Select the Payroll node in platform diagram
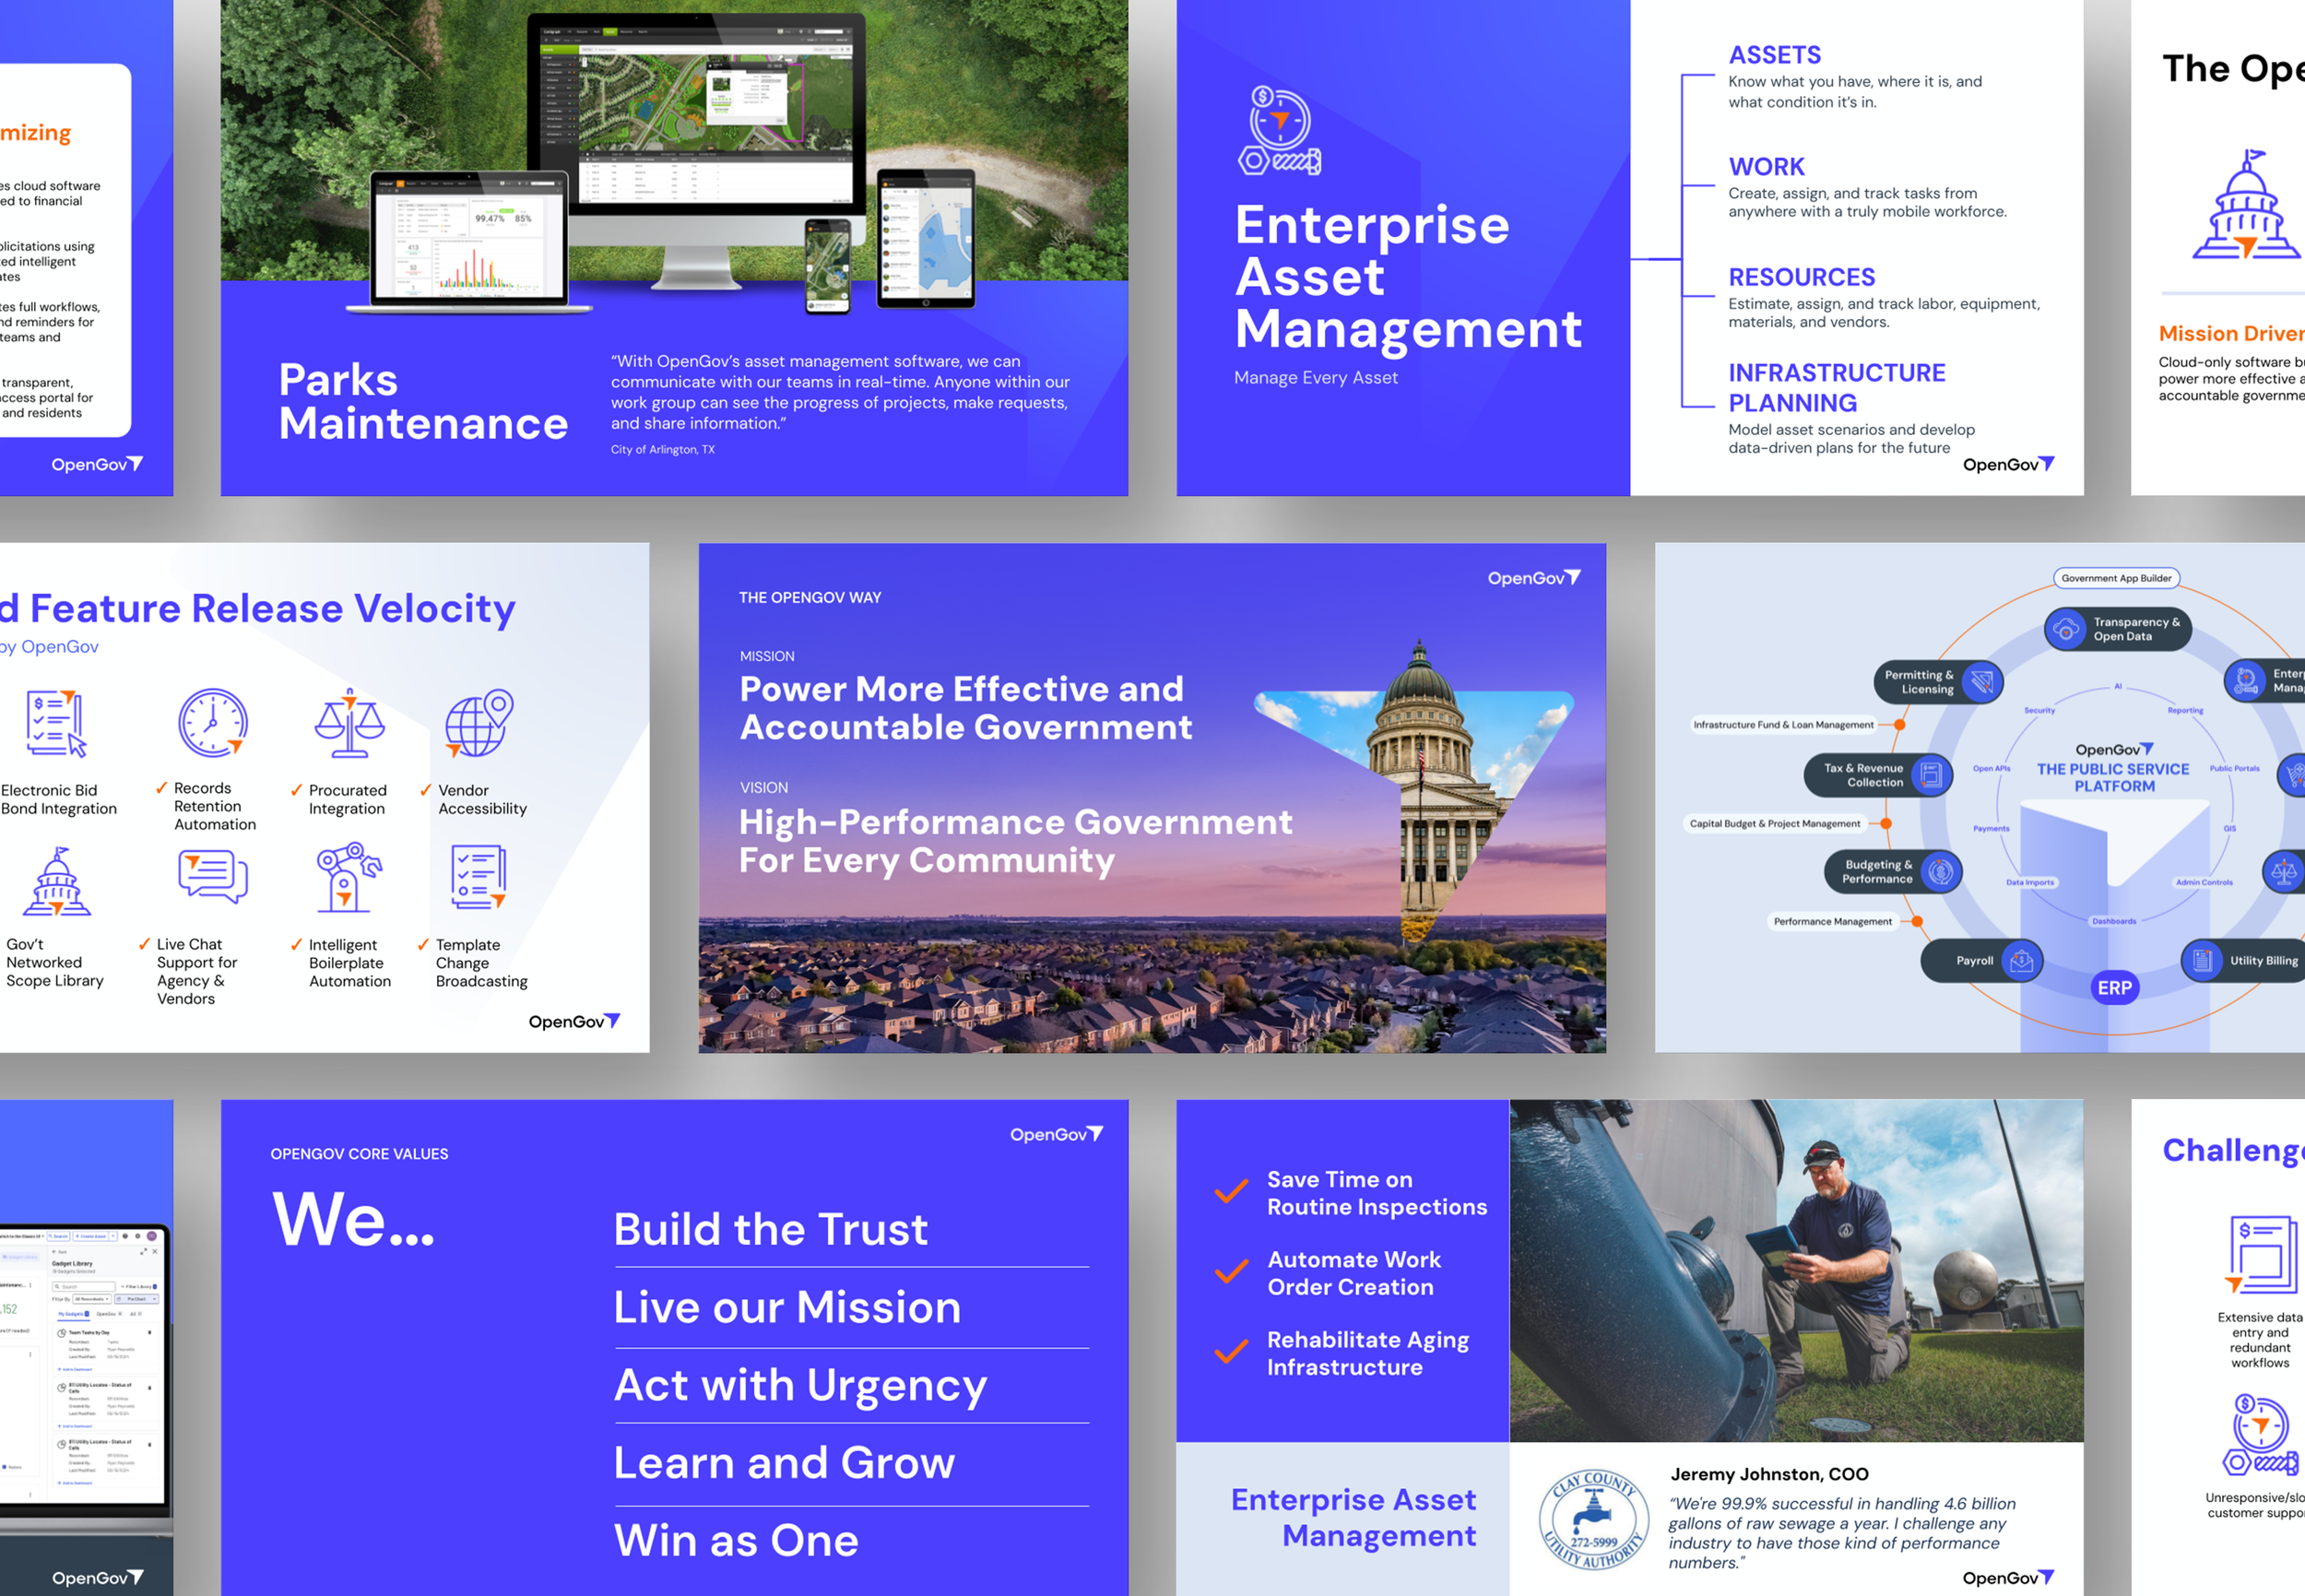 [x=1981, y=960]
